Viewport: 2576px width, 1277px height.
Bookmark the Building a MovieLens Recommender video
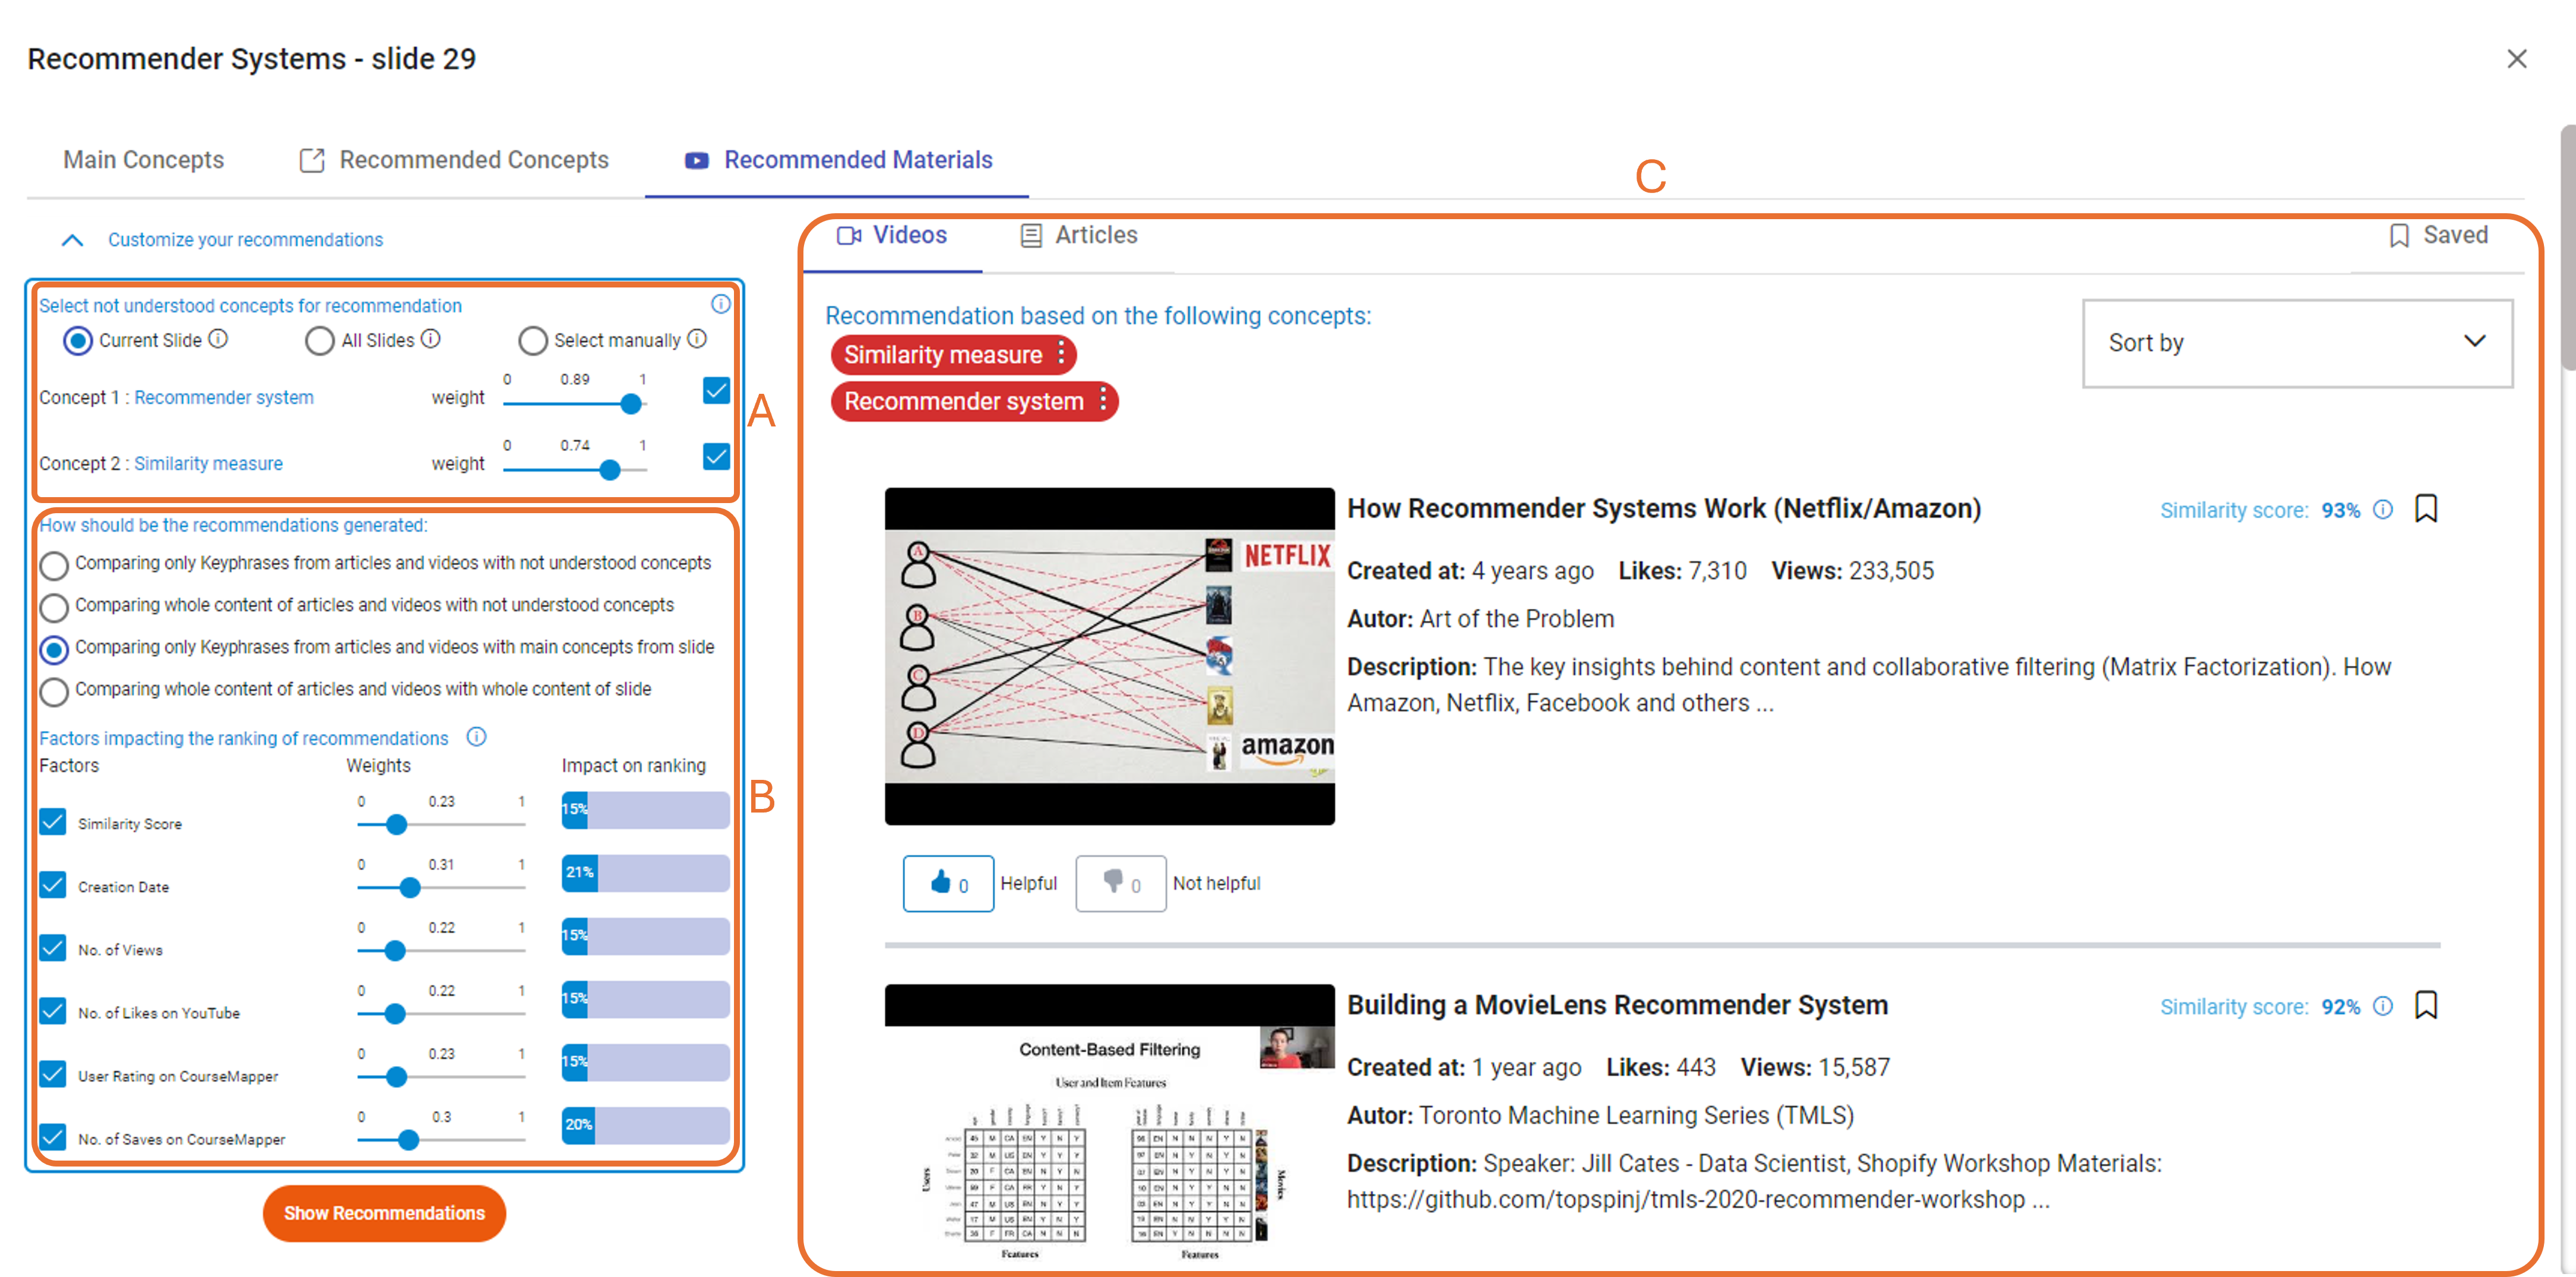(x=2425, y=1005)
